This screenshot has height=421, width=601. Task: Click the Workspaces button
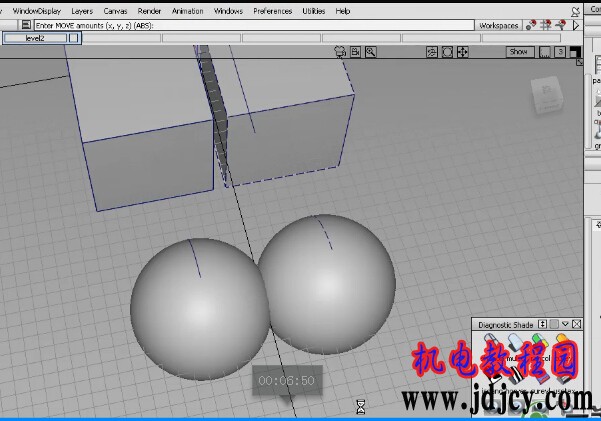[499, 25]
